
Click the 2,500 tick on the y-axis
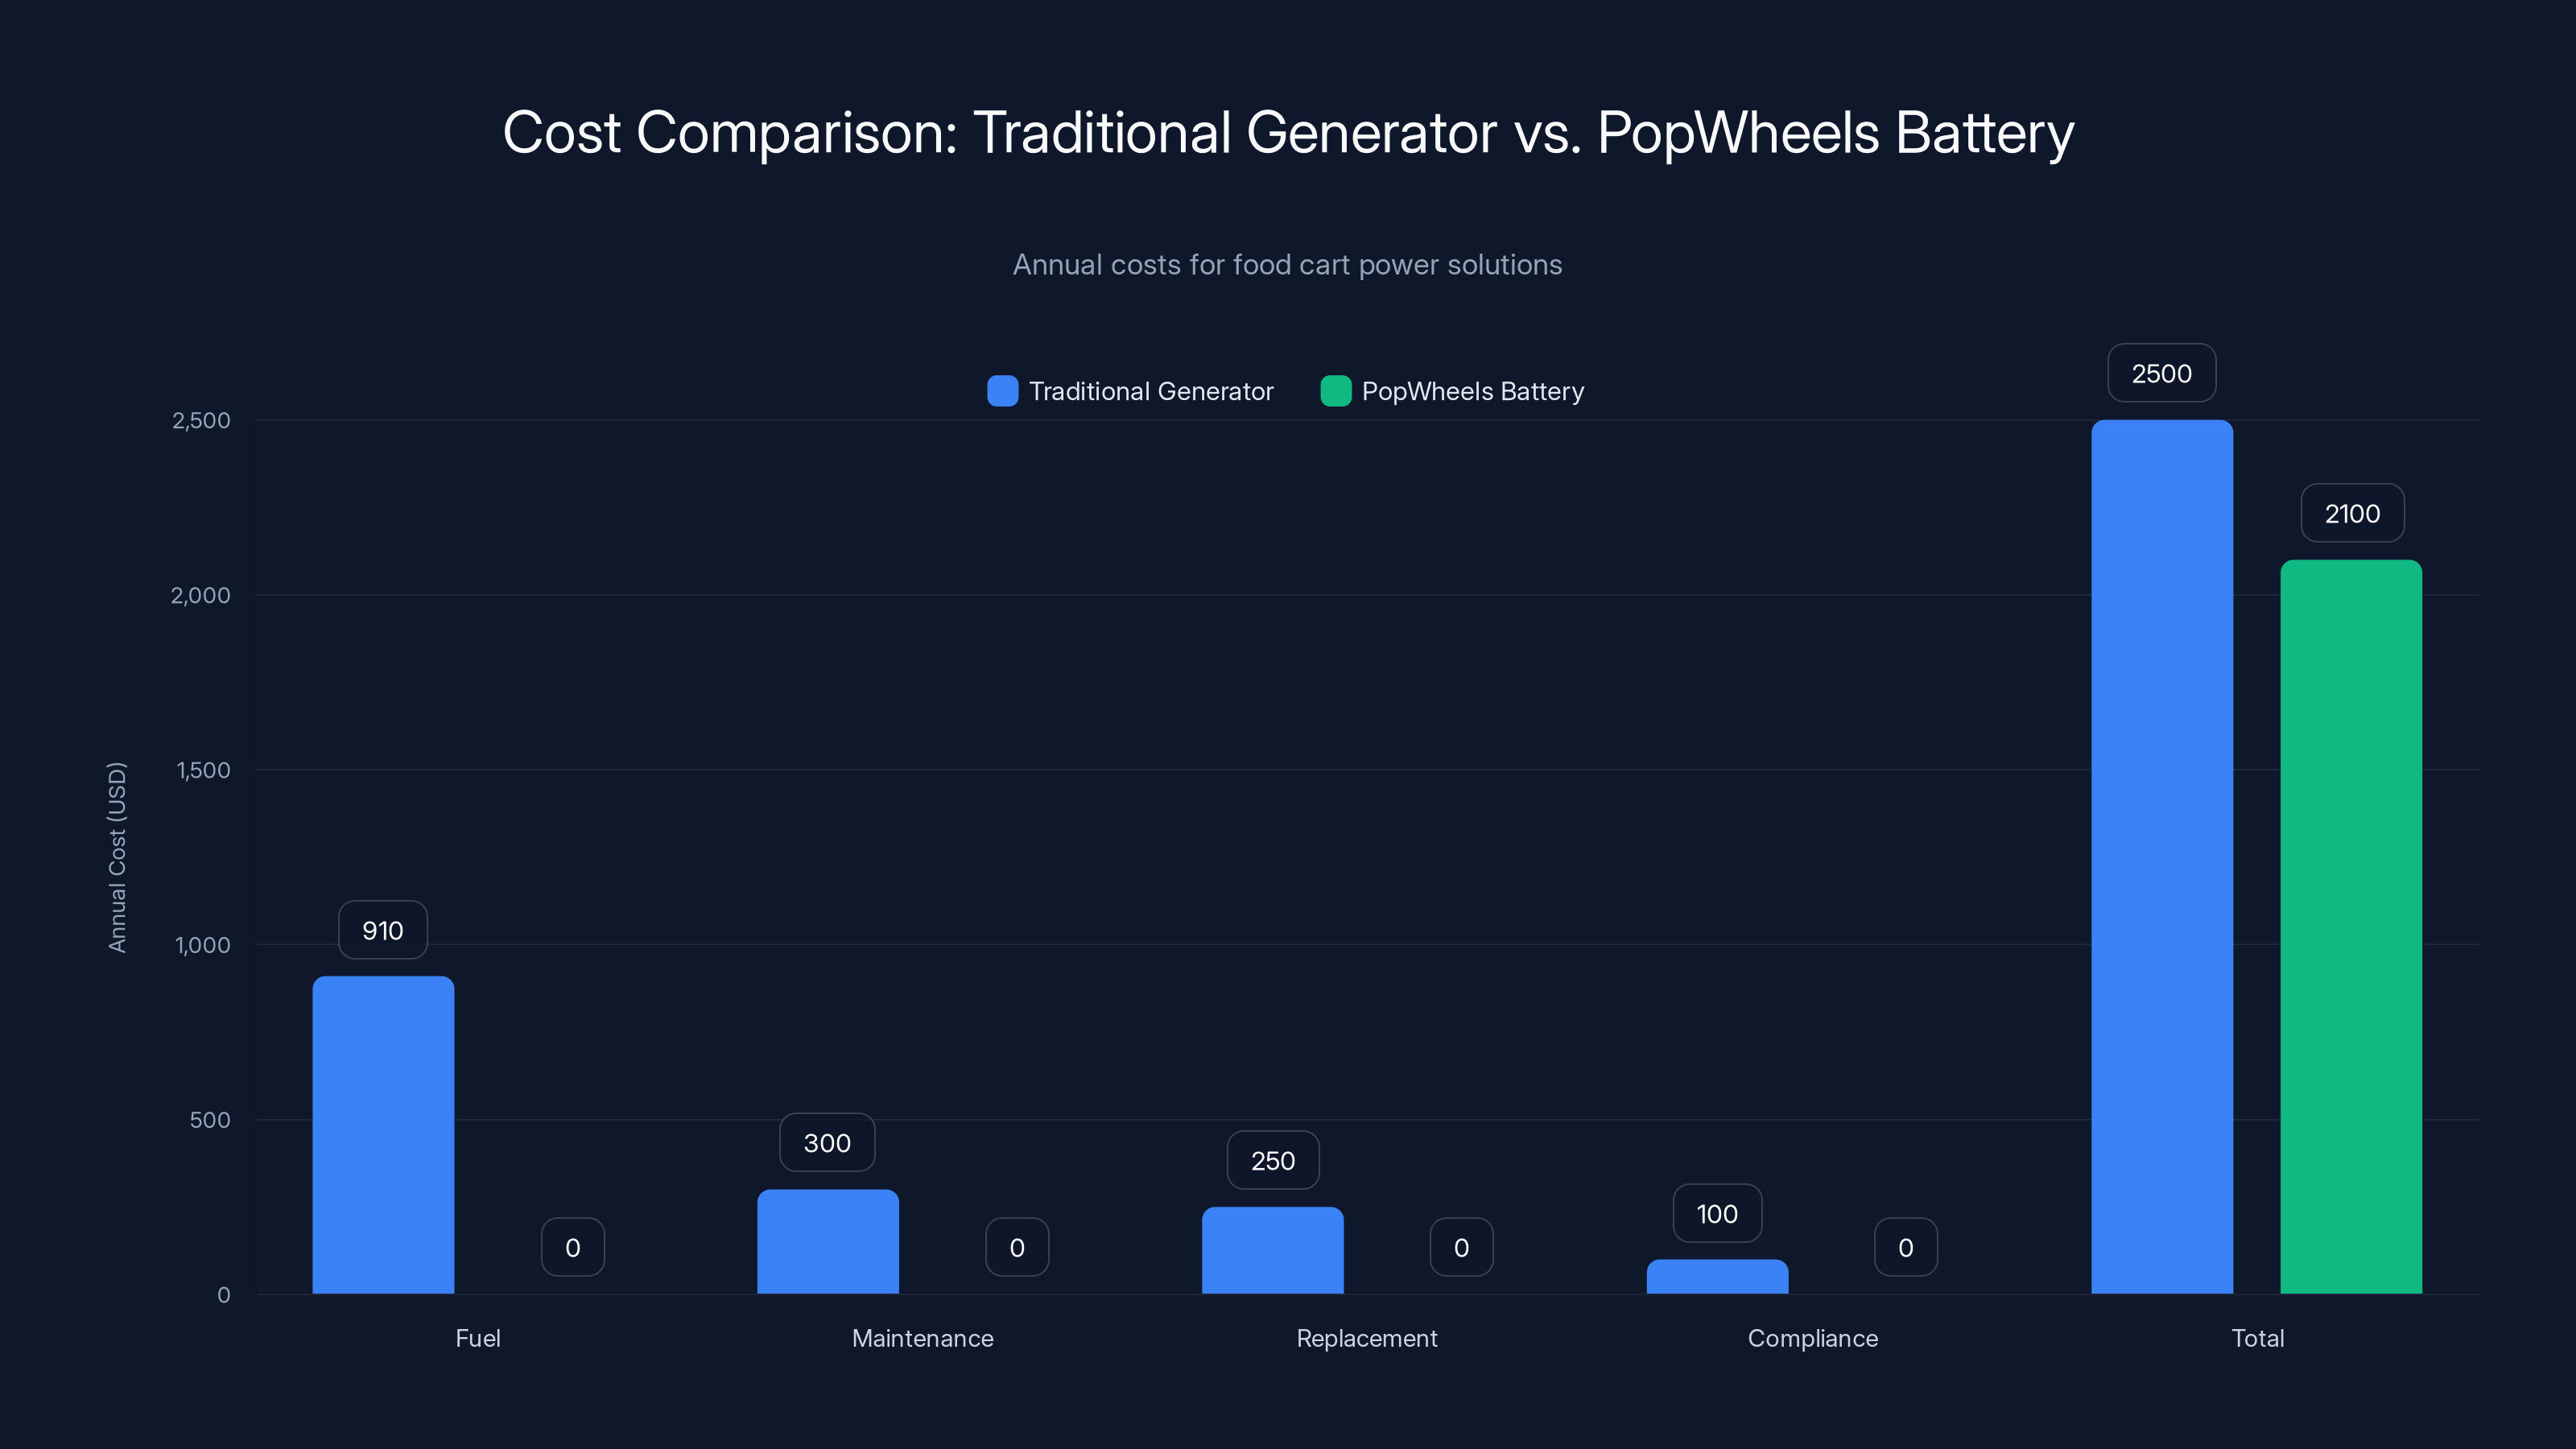pyautogui.click(x=199, y=420)
